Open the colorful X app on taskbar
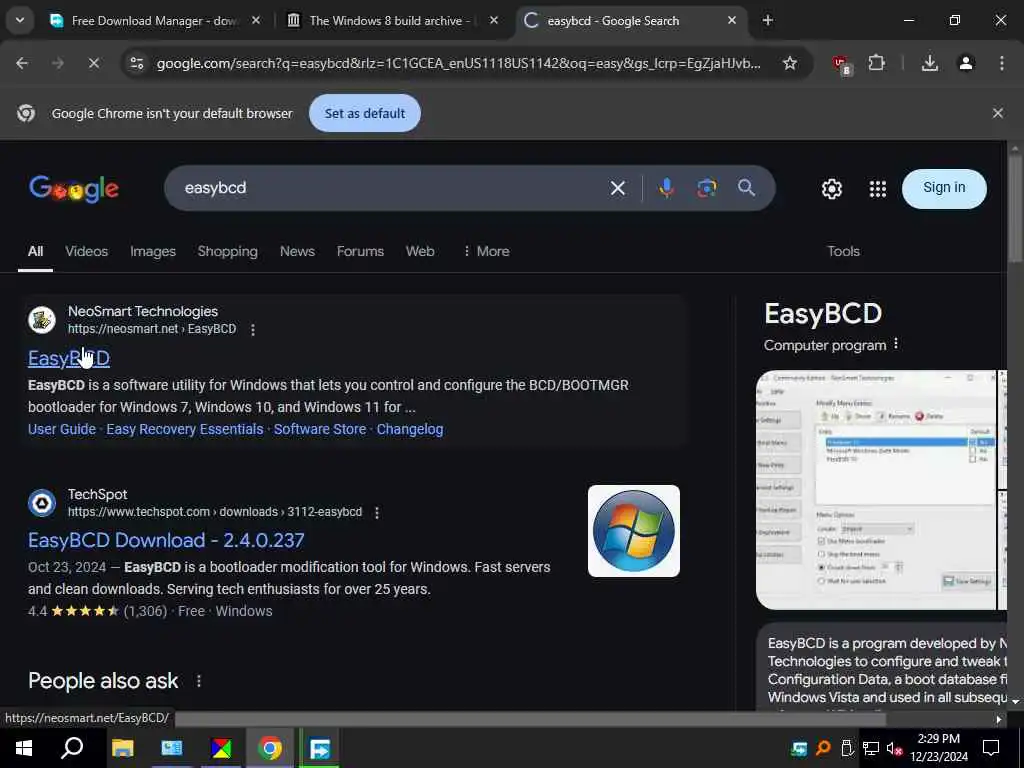 coord(221,748)
